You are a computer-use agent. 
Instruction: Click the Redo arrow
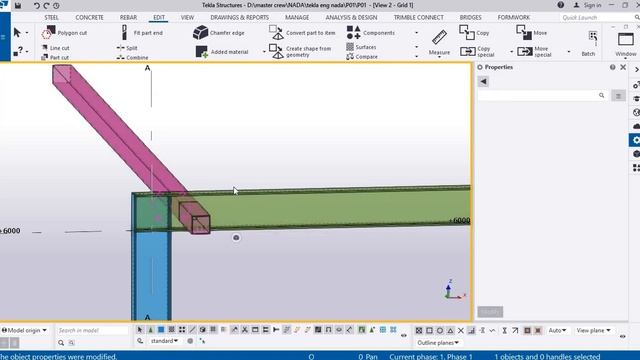(46, 5)
